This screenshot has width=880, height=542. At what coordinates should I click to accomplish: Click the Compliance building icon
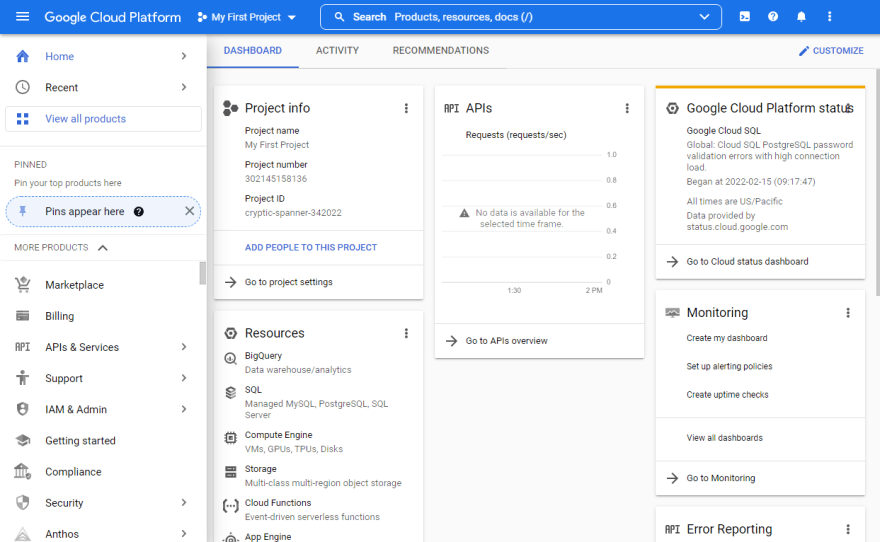coord(22,471)
